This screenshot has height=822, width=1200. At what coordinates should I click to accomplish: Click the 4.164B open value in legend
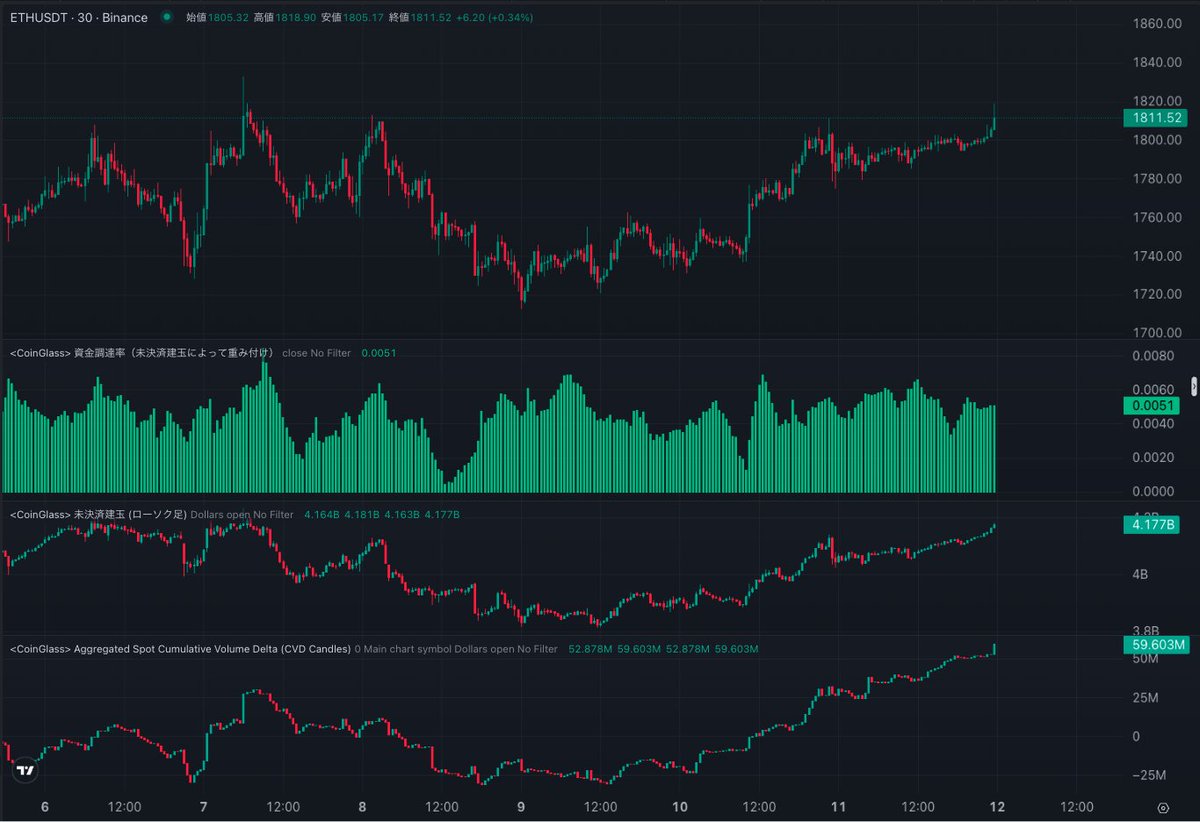pyautogui.click(x=321, y=514)
